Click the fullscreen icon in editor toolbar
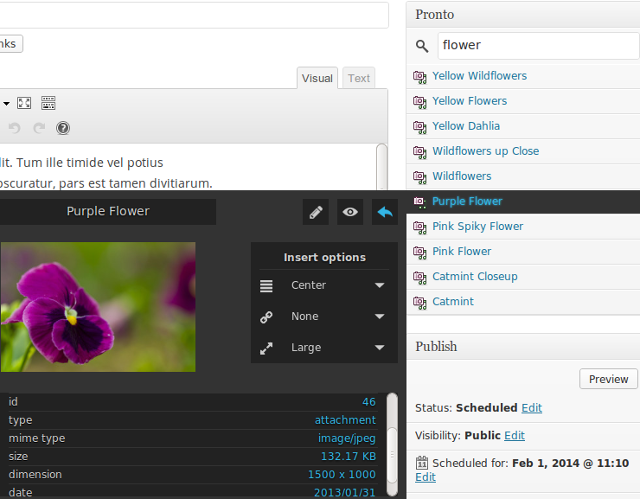Image resolution: width=640 pixels, height=499 pixels. [24, 103]
